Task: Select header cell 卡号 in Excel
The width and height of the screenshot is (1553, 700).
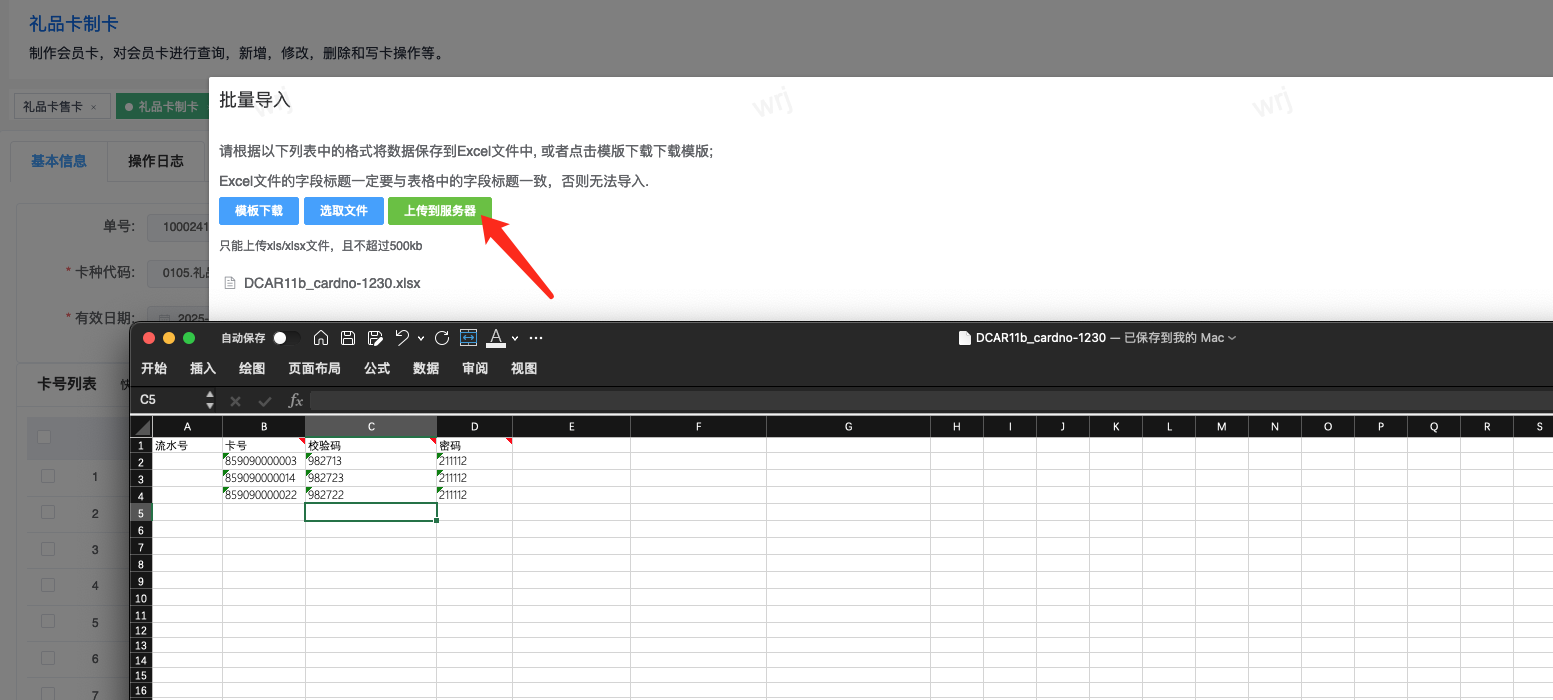Action: tap(263, 445)
